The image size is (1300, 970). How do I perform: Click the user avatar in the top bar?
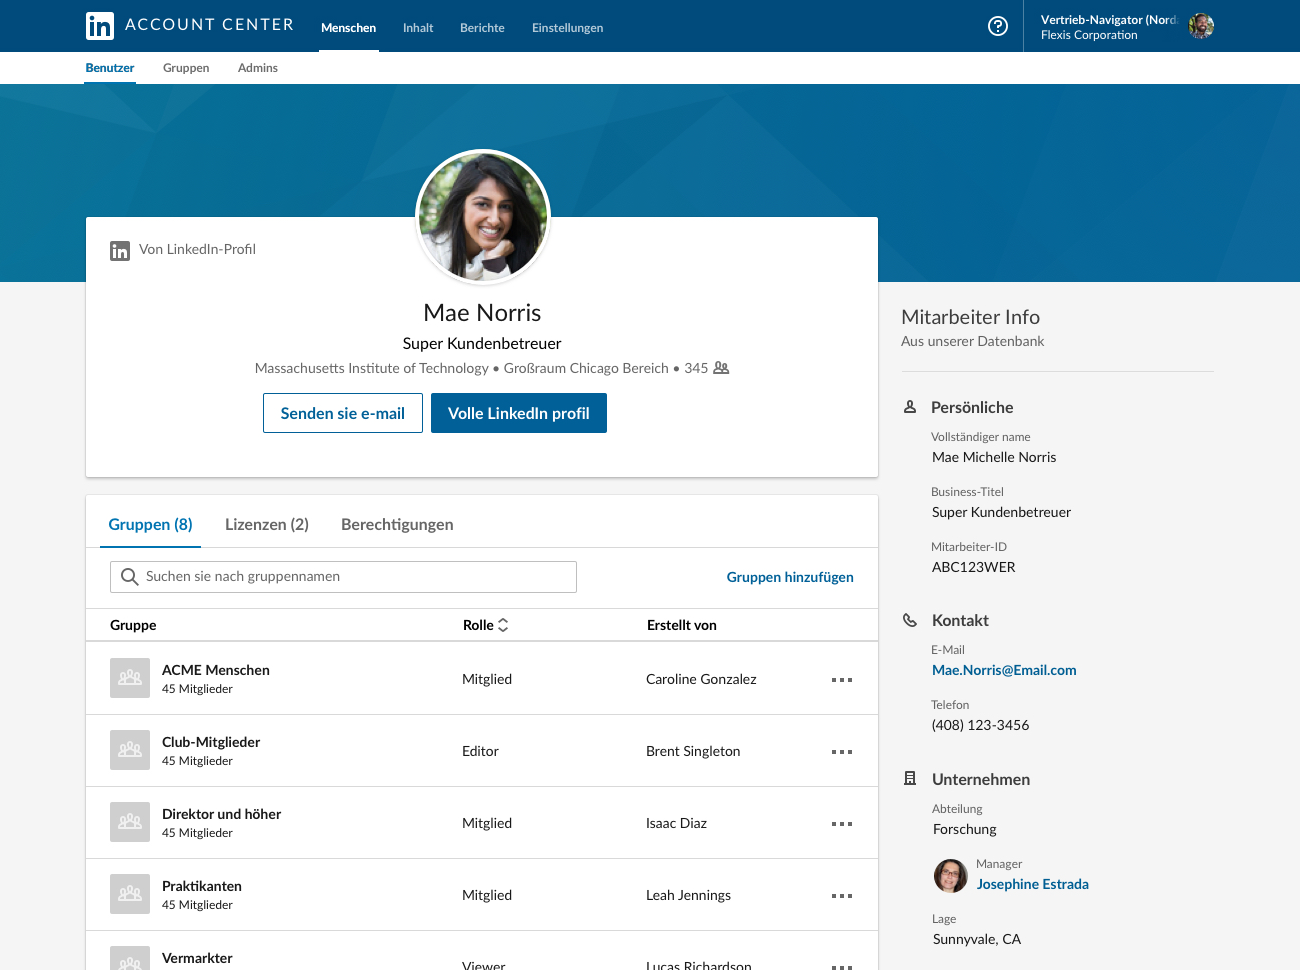pyautogui.click(x=1201, y=26)
